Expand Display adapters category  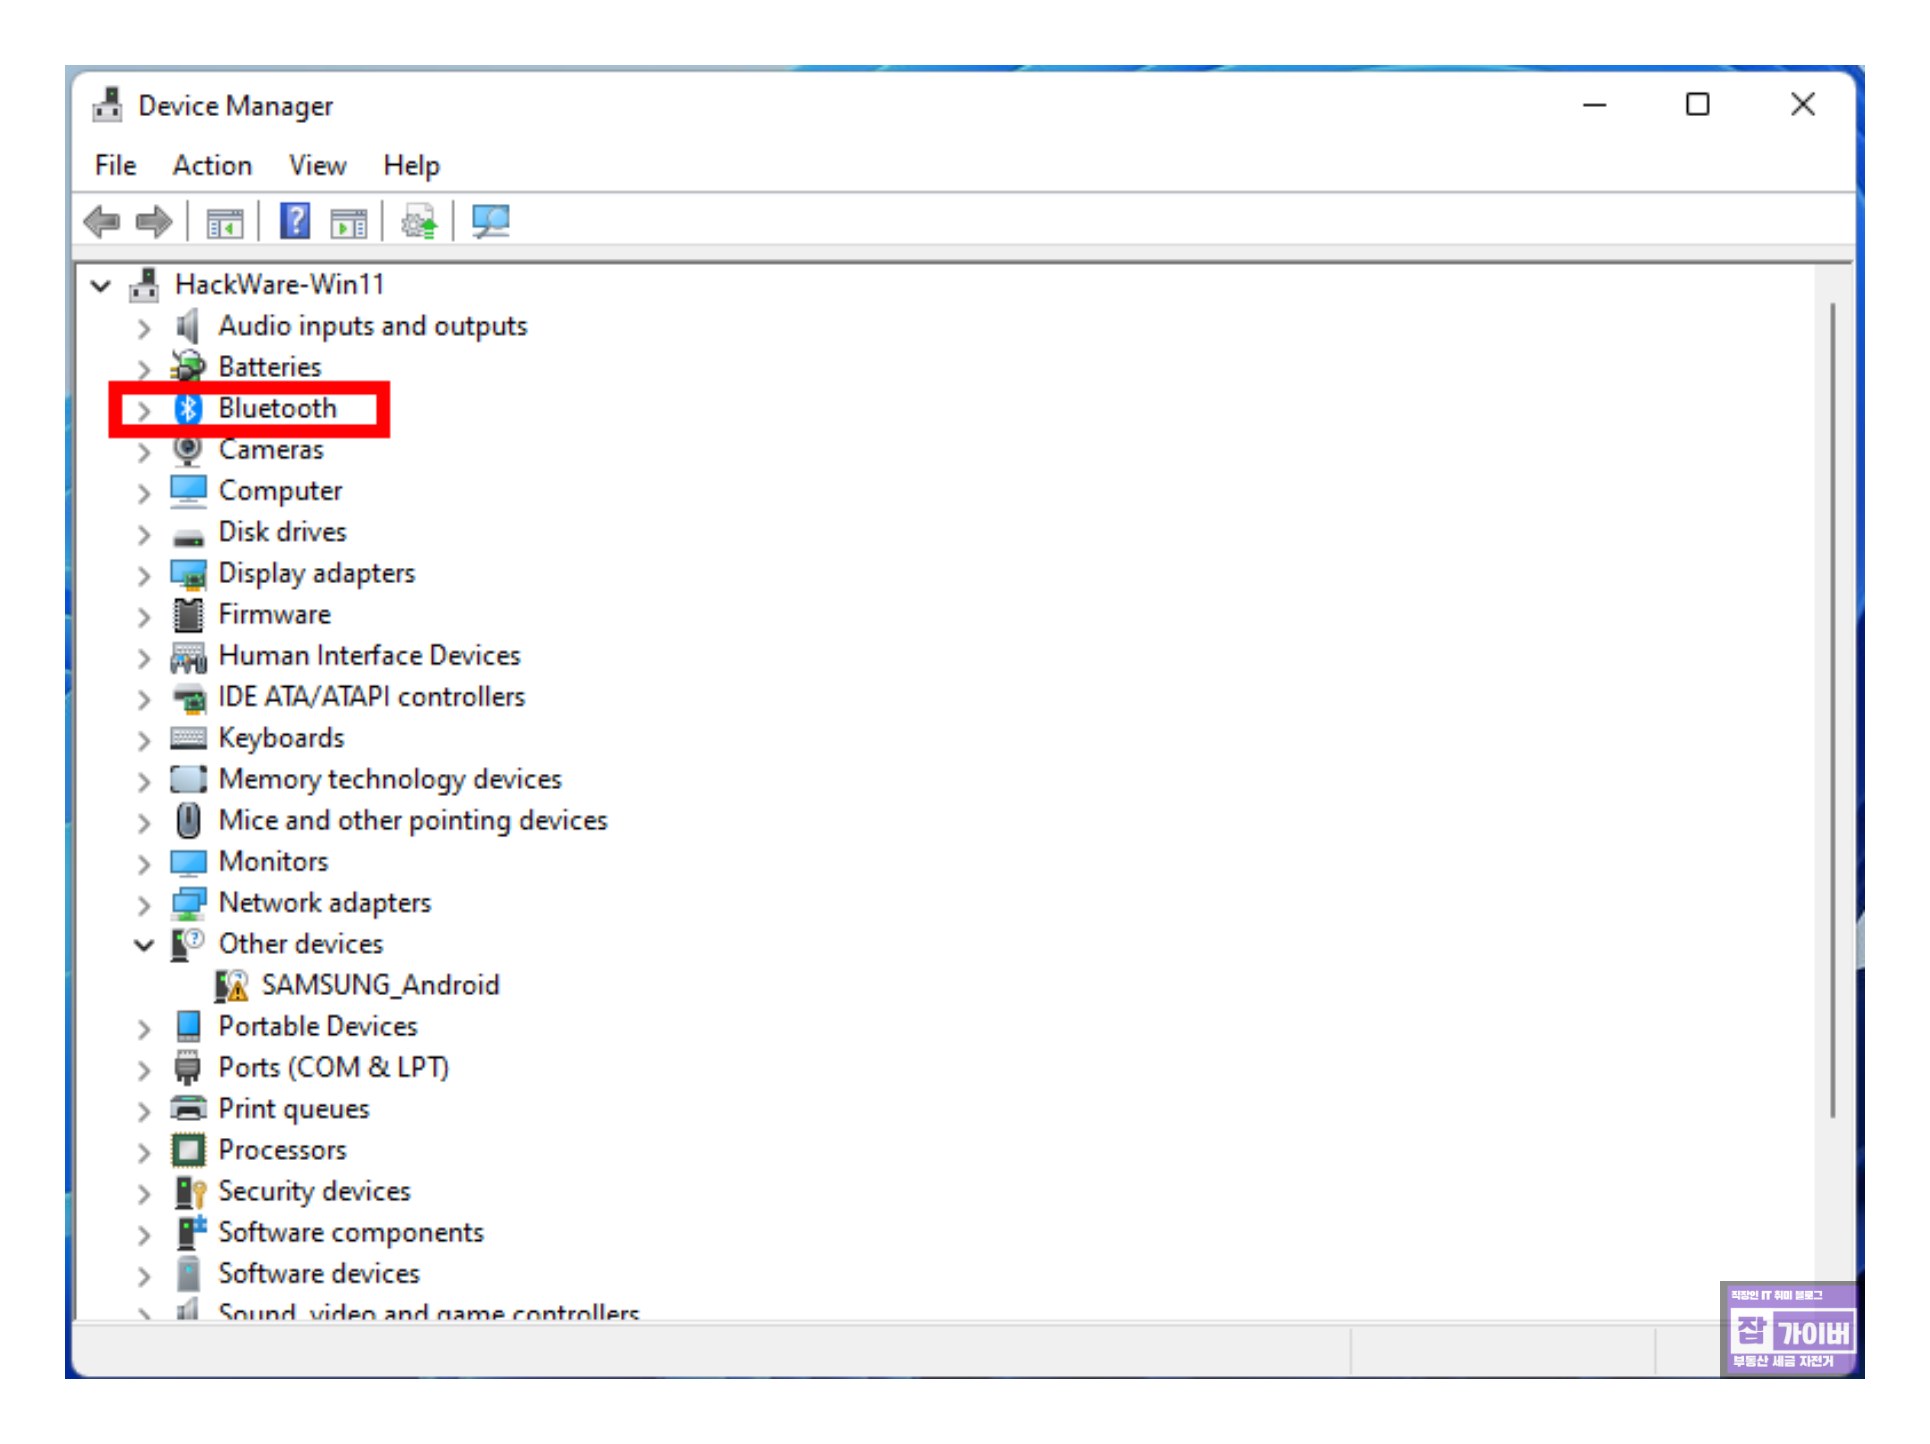click(144, 575)
